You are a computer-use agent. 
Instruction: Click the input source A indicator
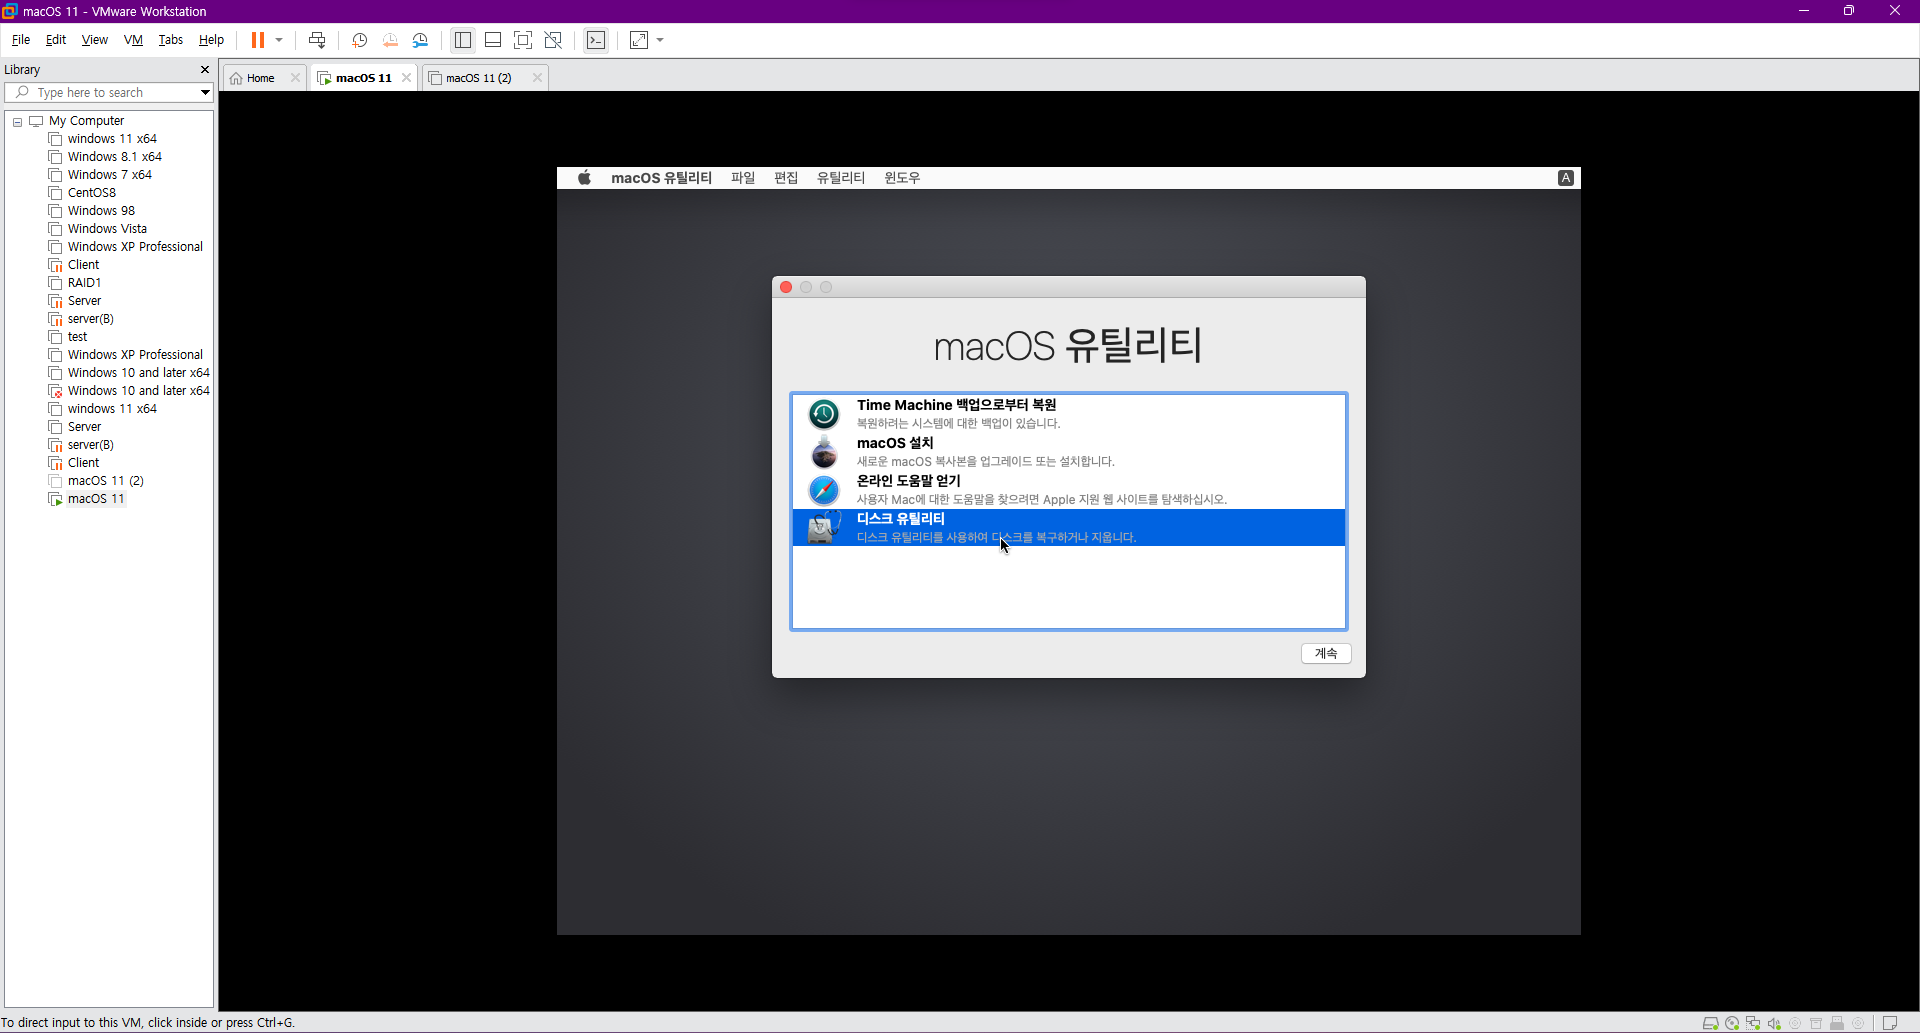1566,178
